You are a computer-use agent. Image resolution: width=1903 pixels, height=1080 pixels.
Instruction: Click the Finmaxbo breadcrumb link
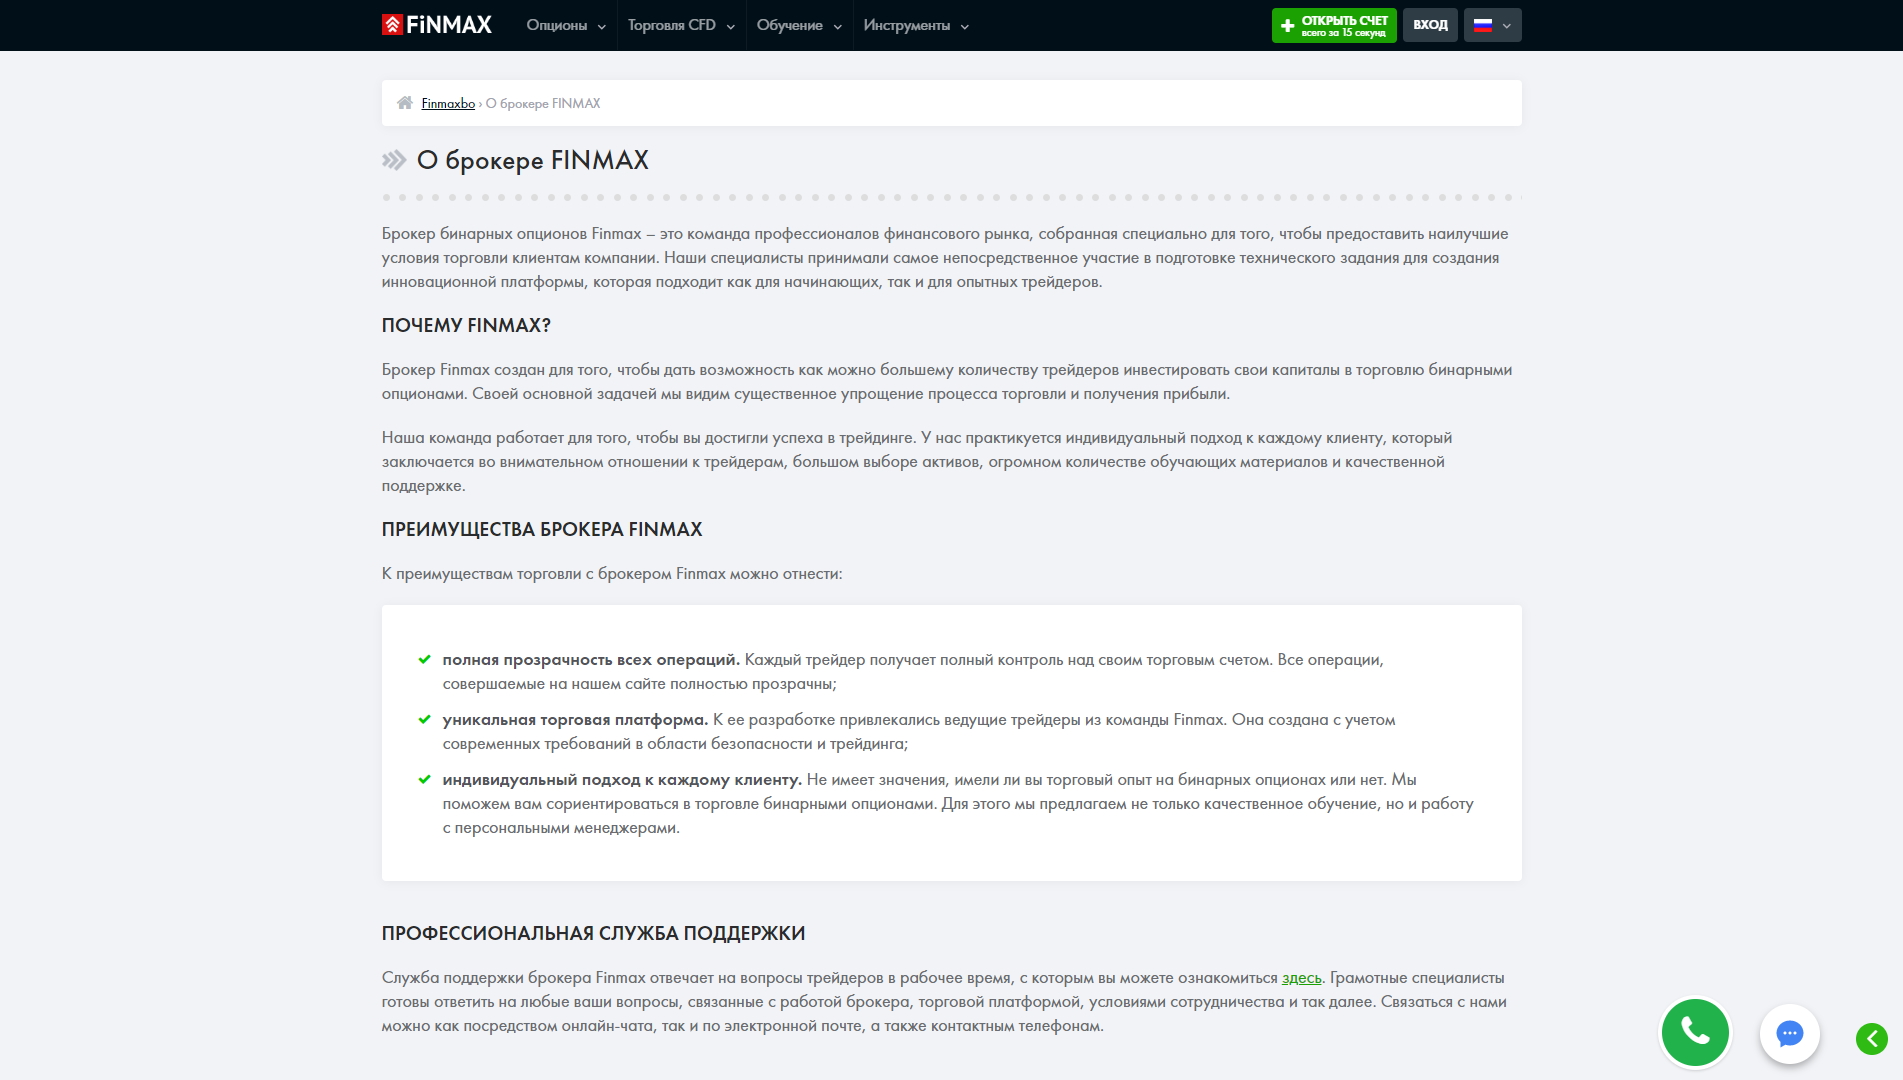448,103
